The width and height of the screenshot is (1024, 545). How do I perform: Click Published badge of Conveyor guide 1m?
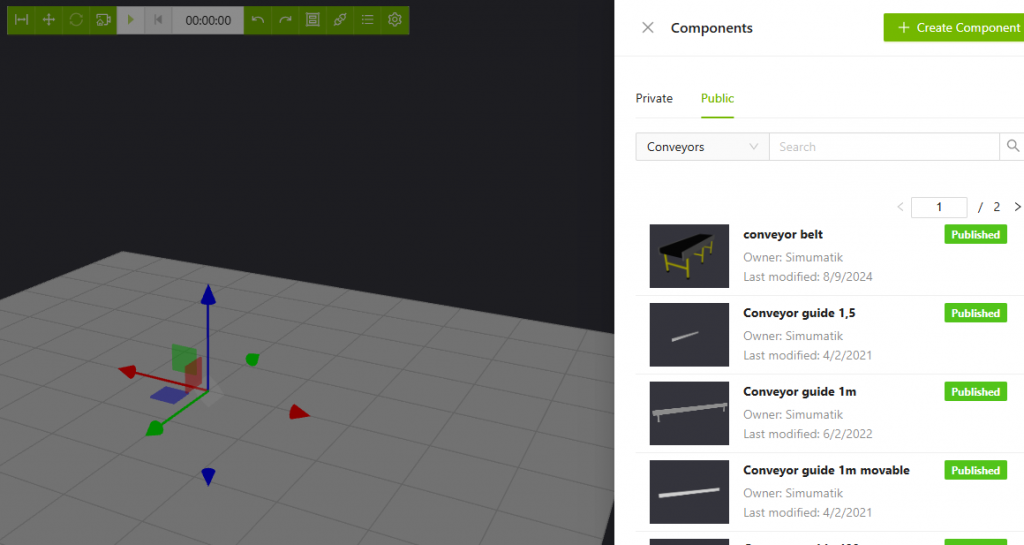[975, 392]
